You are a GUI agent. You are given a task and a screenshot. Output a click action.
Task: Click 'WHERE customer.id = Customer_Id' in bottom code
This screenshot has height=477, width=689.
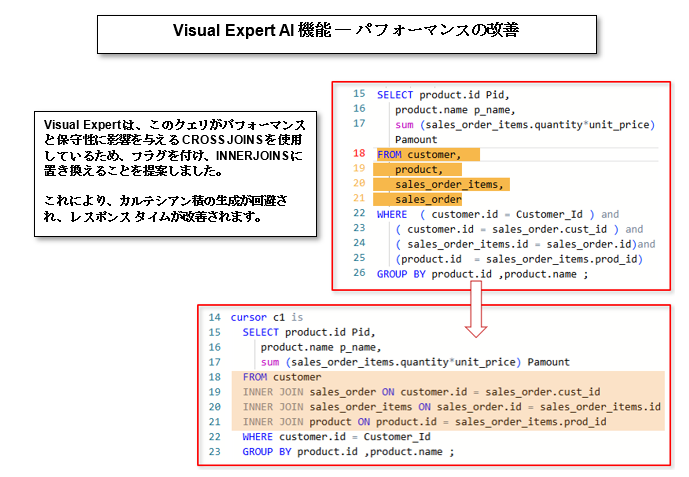point(336,437)
